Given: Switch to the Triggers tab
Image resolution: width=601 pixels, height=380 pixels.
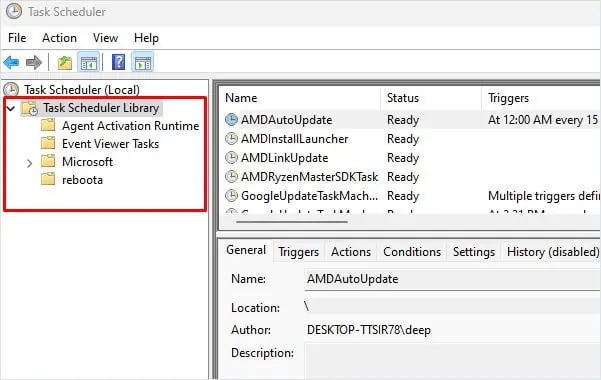Looking at the screenshot, I should point(299,252).
